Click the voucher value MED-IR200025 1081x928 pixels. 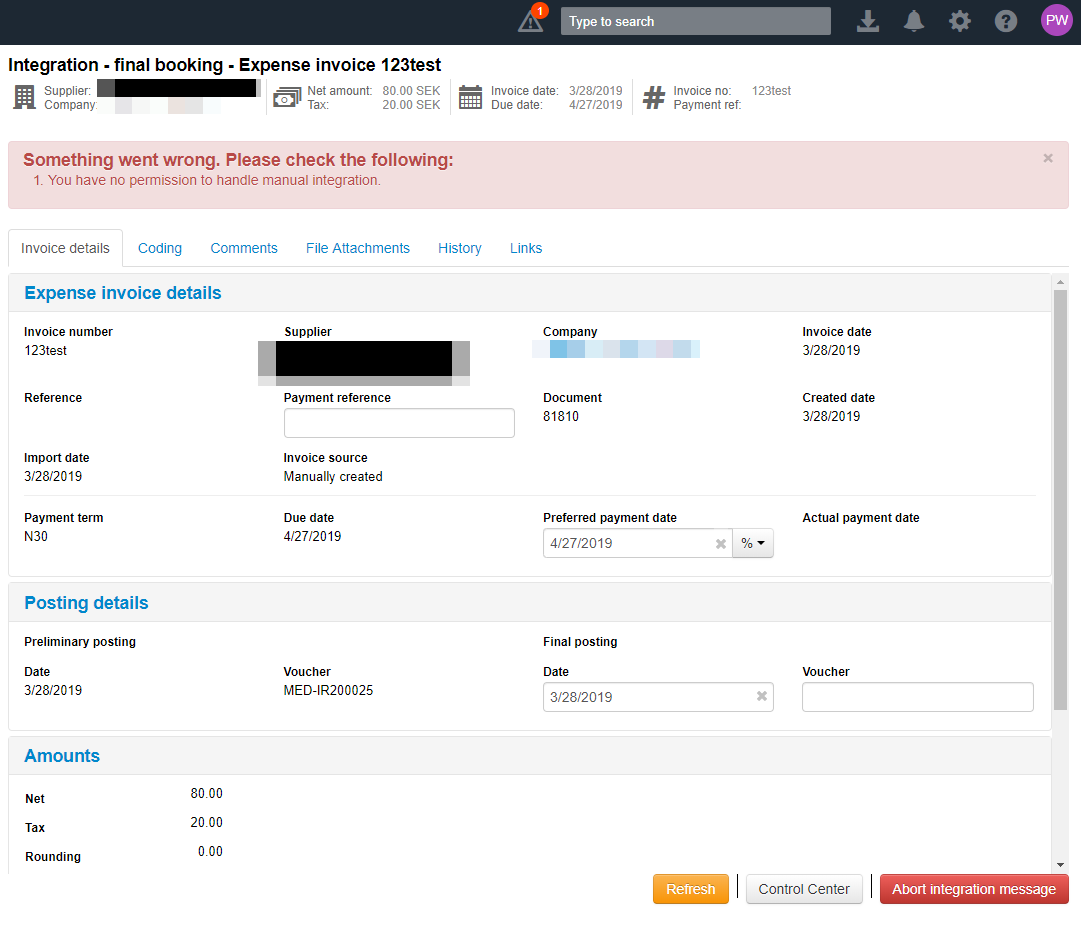click(x=328, y=690)
